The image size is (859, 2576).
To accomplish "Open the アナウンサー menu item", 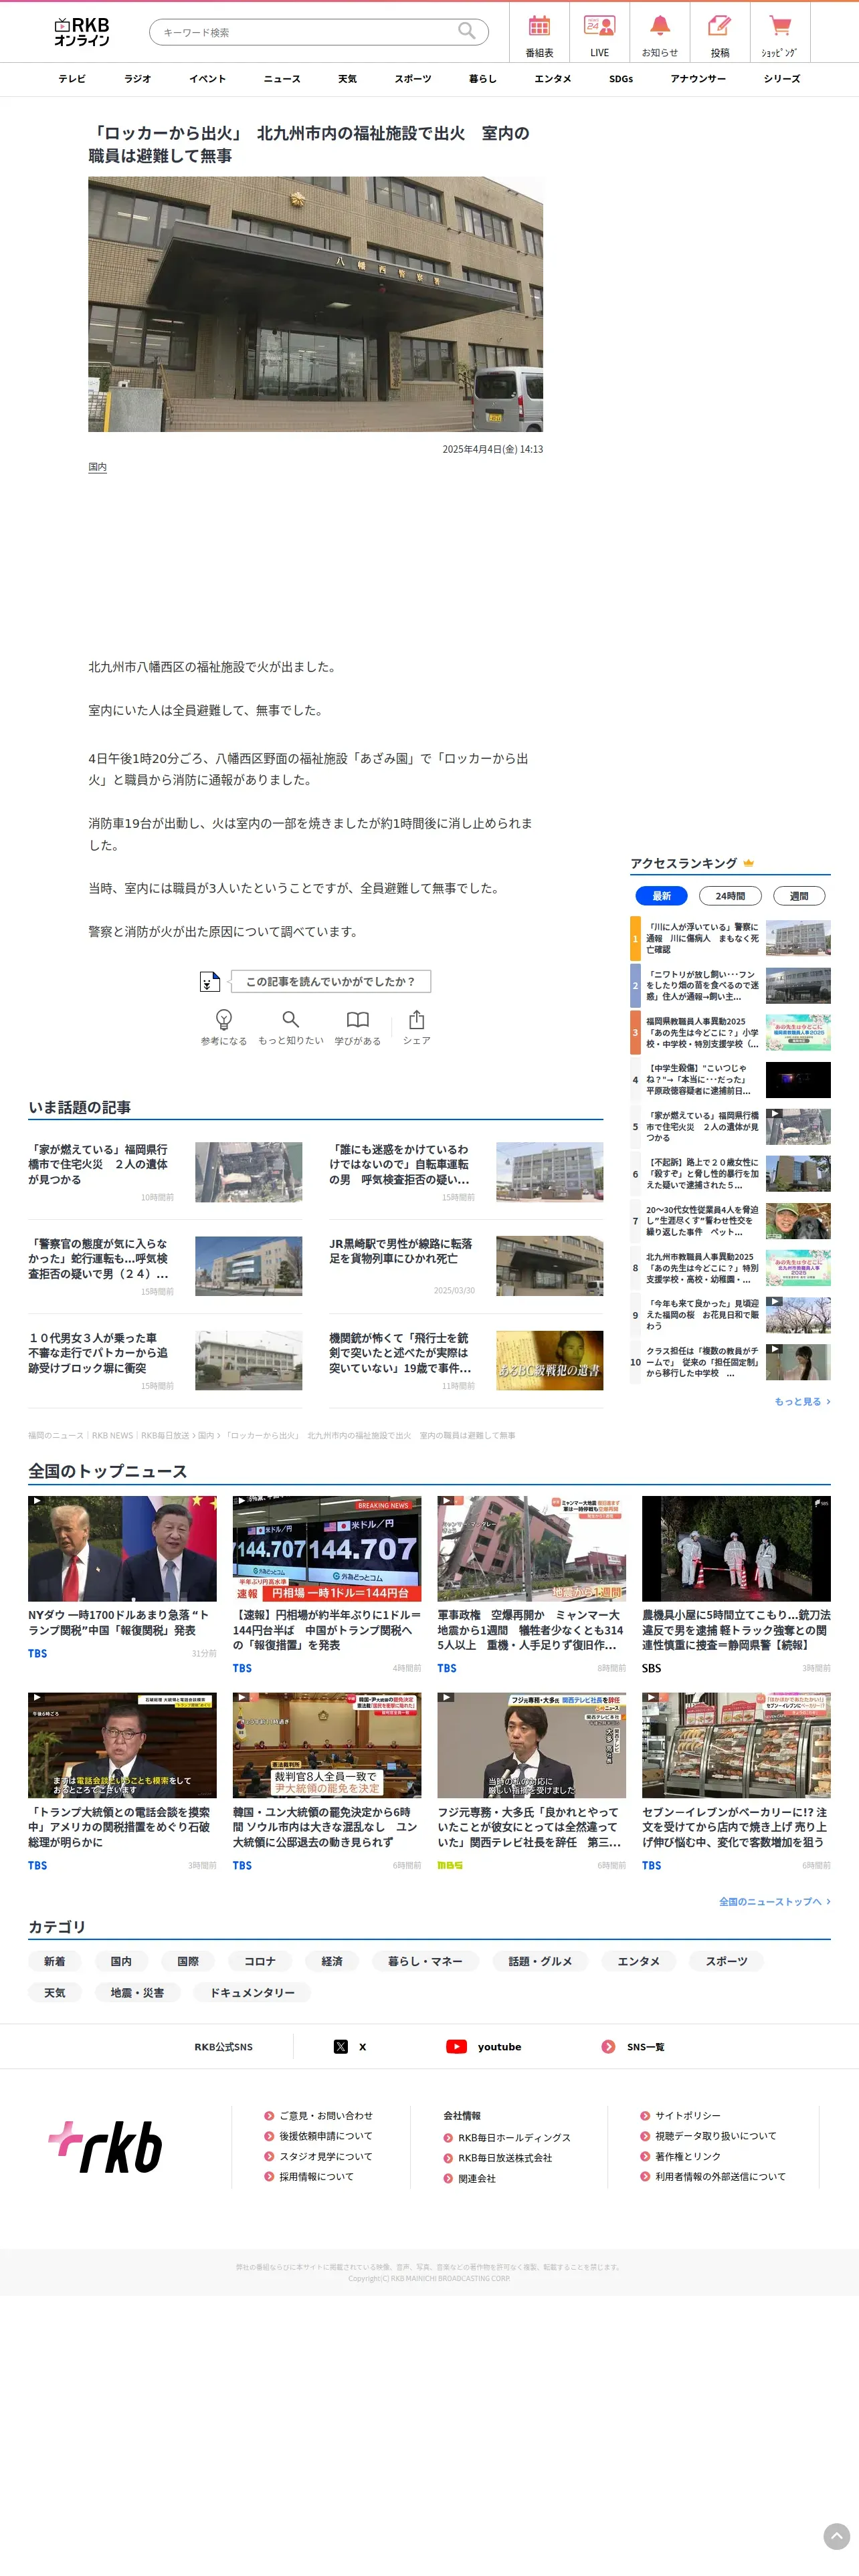I will [x=698, y=79].
